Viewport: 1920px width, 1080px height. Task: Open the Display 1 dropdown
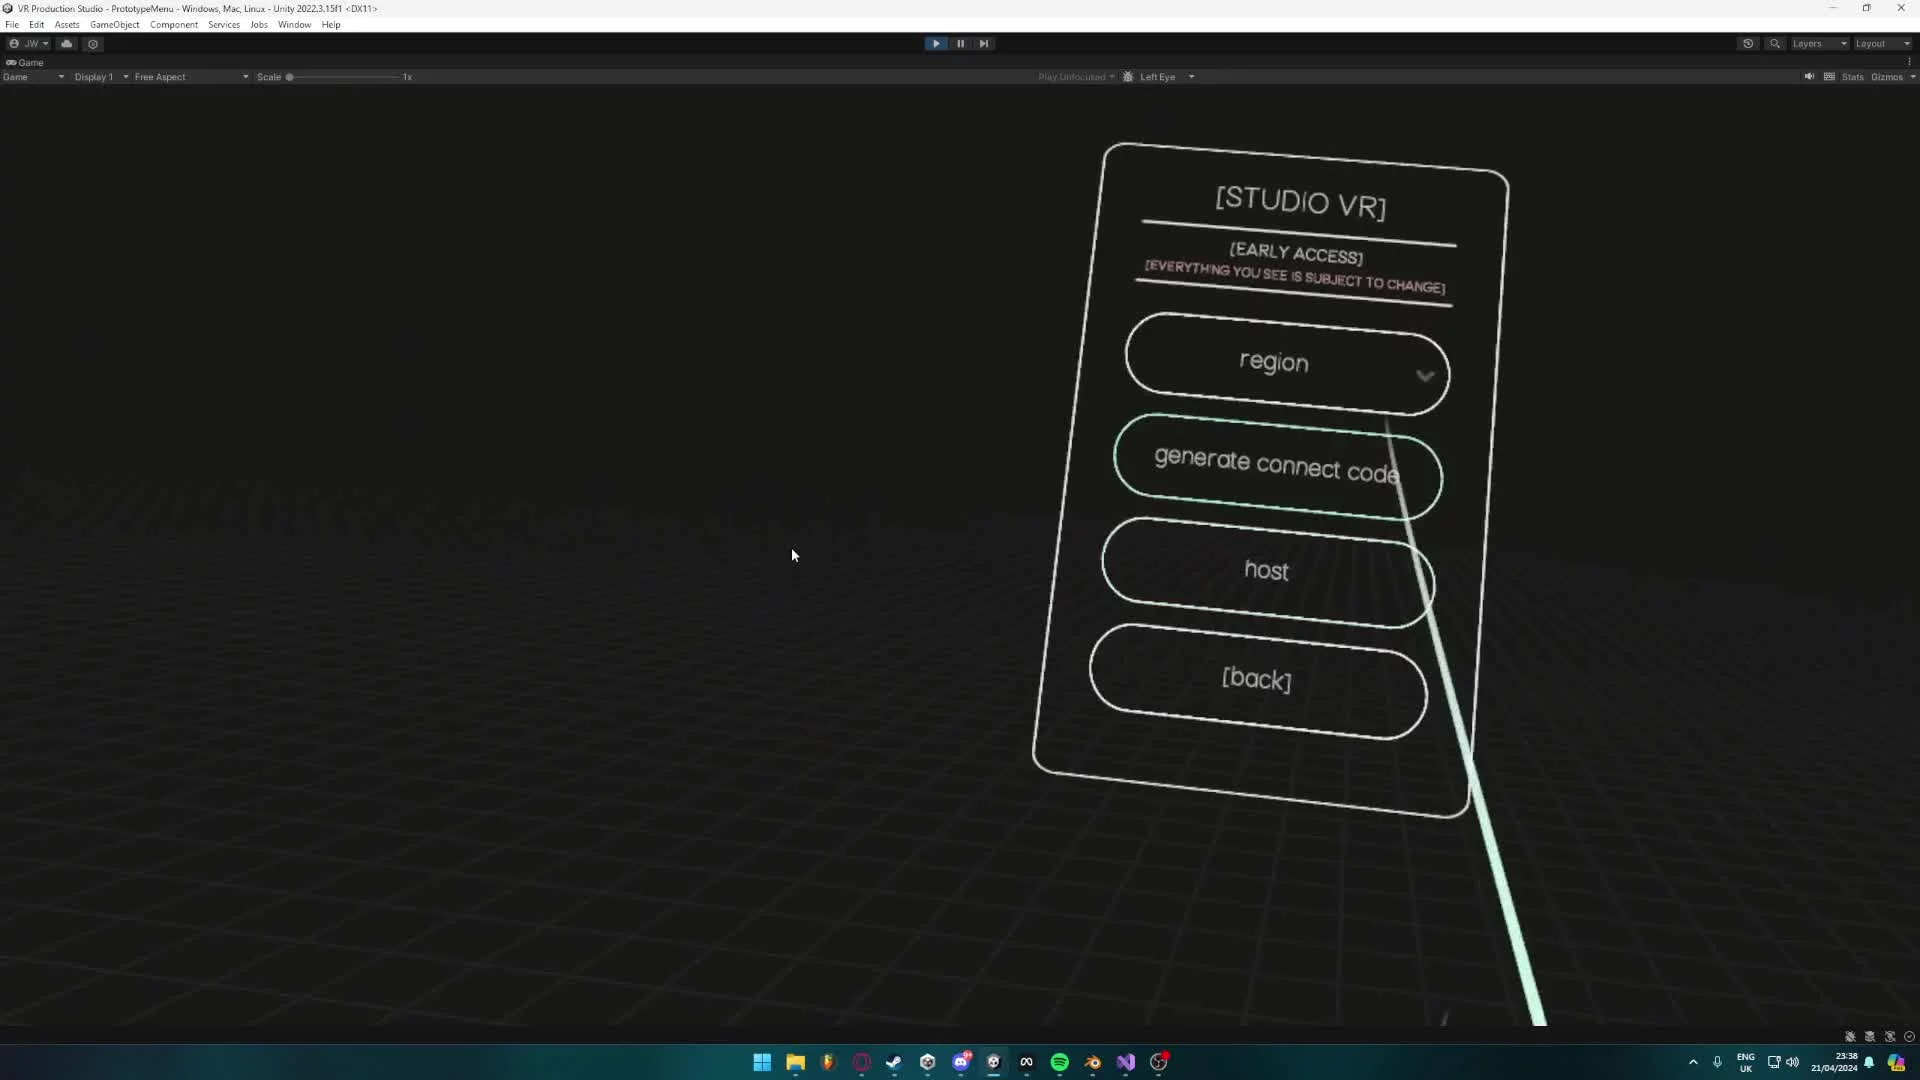pyautogui.click(x=100, y=77)
